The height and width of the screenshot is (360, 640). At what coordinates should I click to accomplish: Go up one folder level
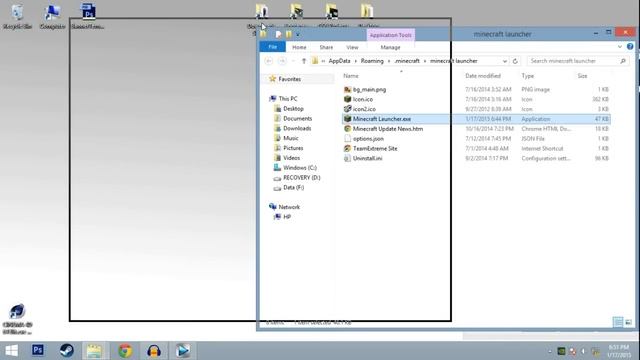[x=304, y=61]
